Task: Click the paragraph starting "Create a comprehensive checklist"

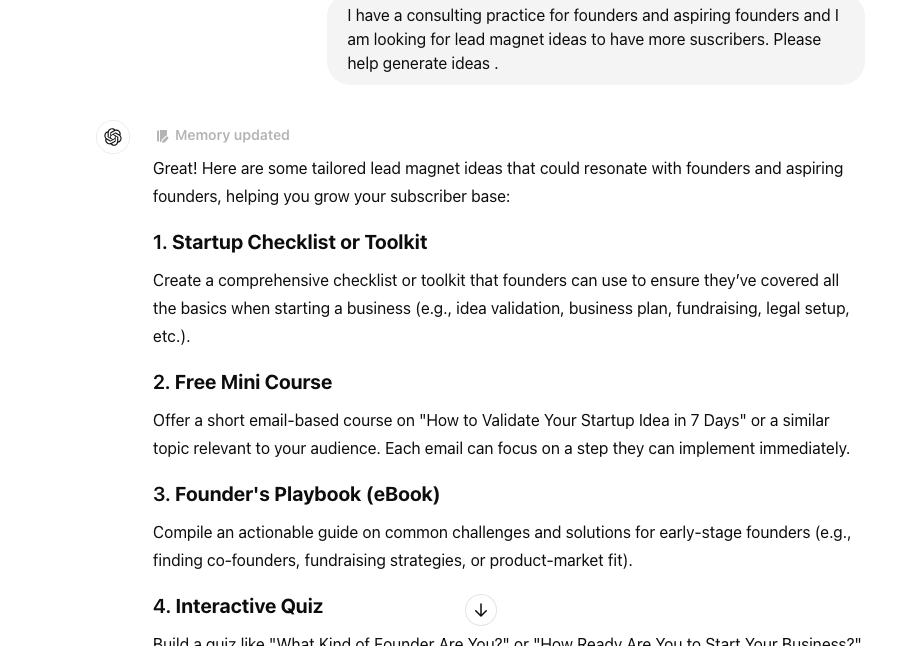Action: tap(501, 308)
